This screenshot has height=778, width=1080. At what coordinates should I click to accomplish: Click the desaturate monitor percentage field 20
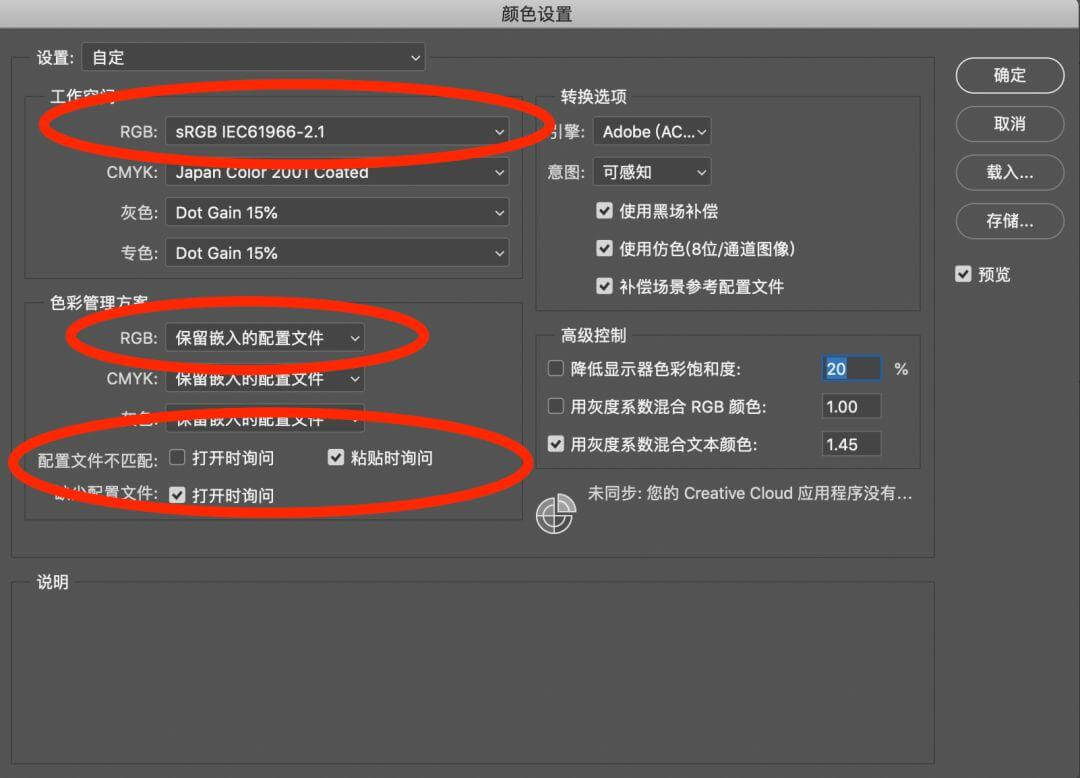[851, 368]
